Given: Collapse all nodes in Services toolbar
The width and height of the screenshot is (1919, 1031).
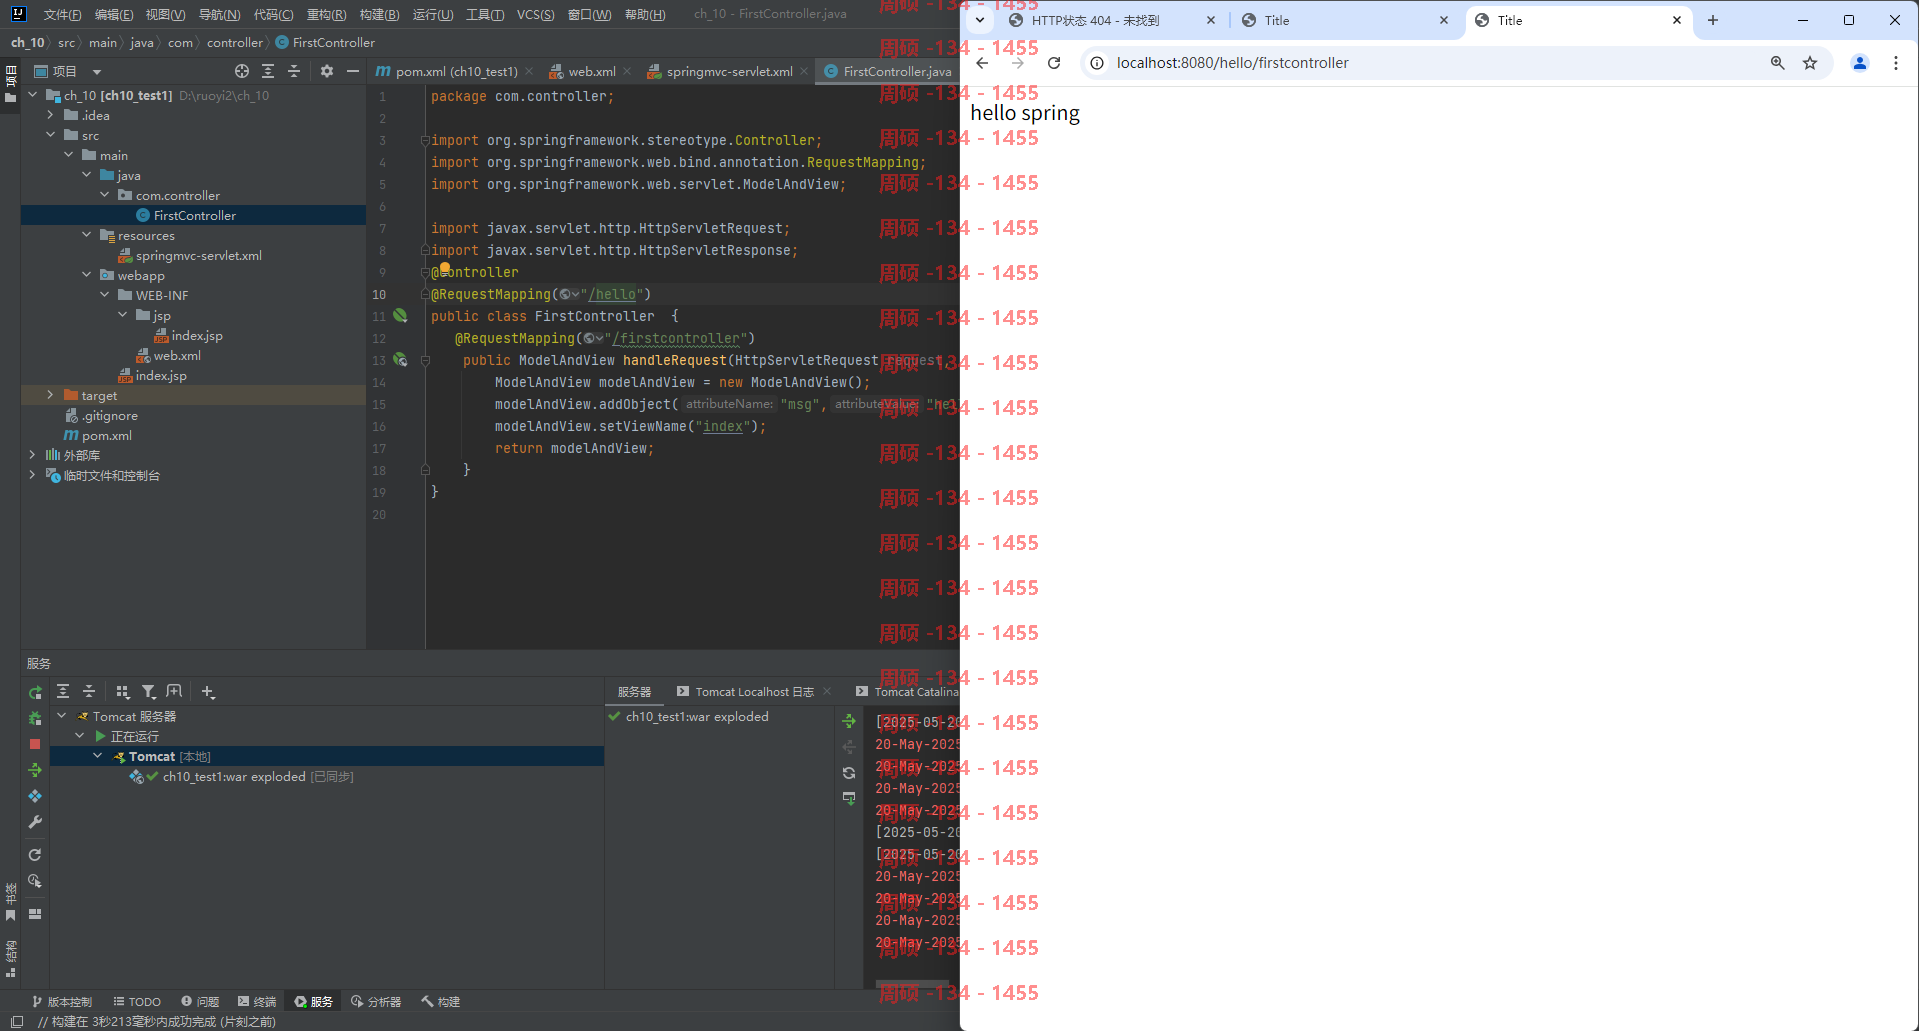Looking at the screenshot, I should (x=89, y=691).
